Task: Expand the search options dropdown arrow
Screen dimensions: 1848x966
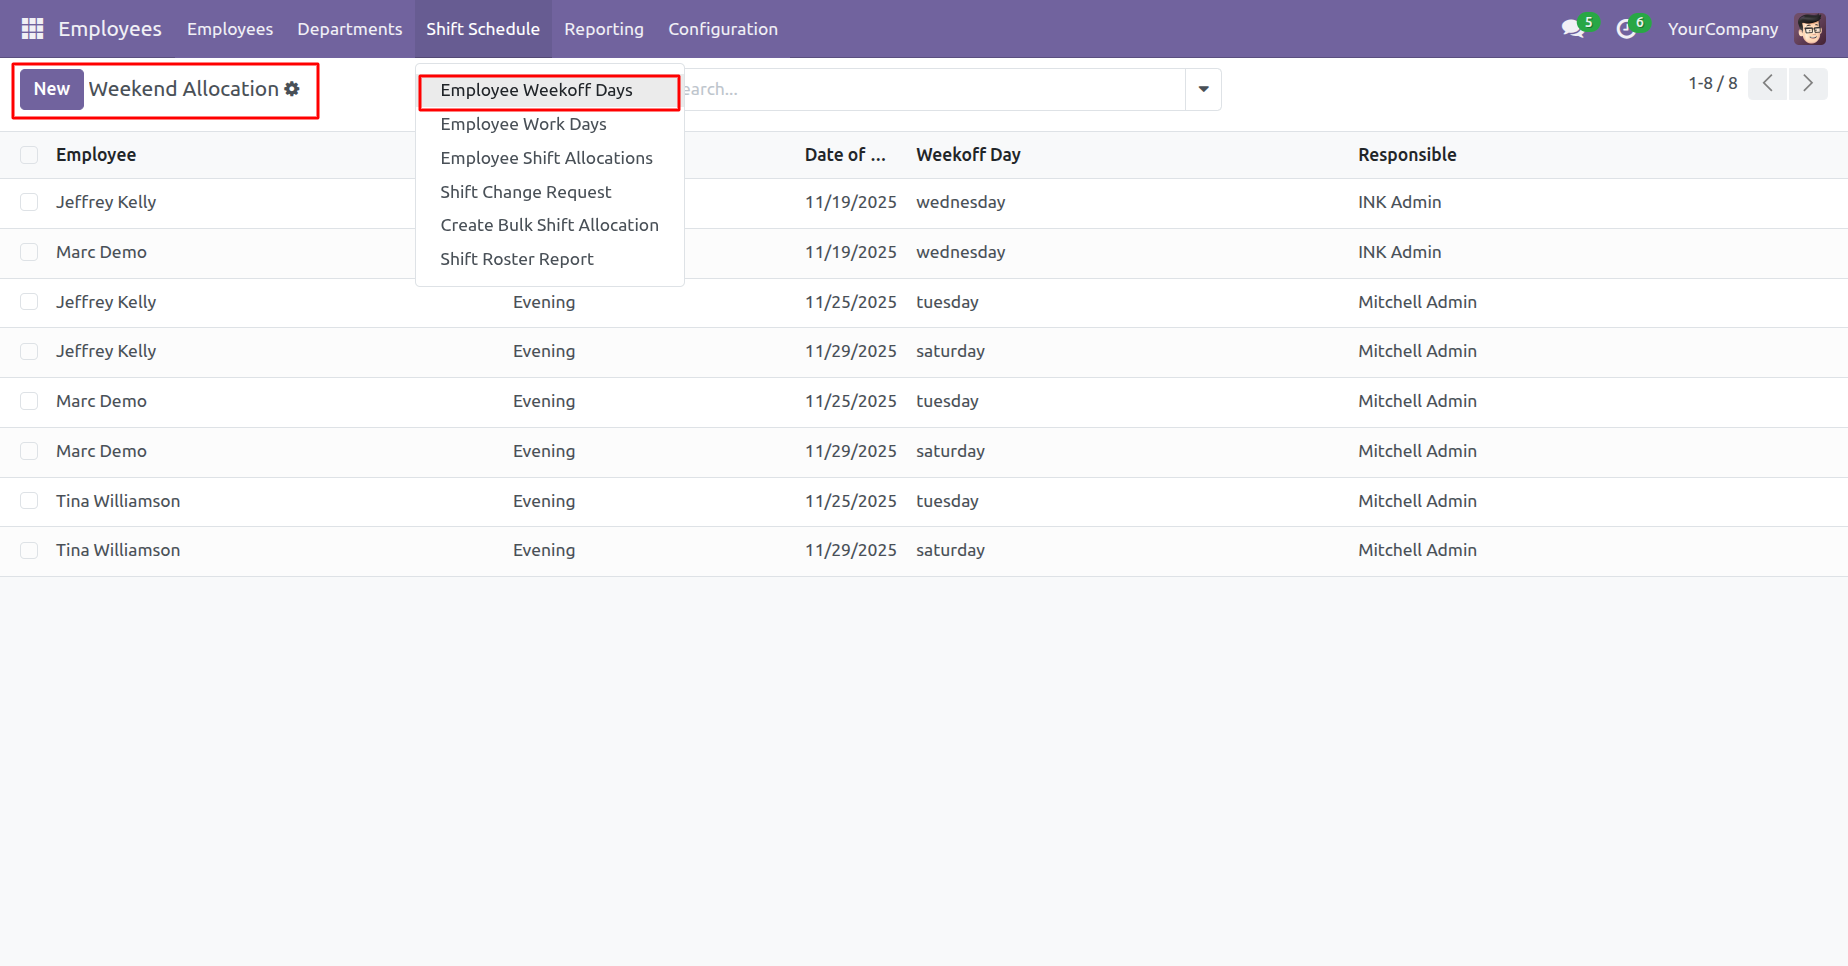Action: click(x=1203, y=89)
